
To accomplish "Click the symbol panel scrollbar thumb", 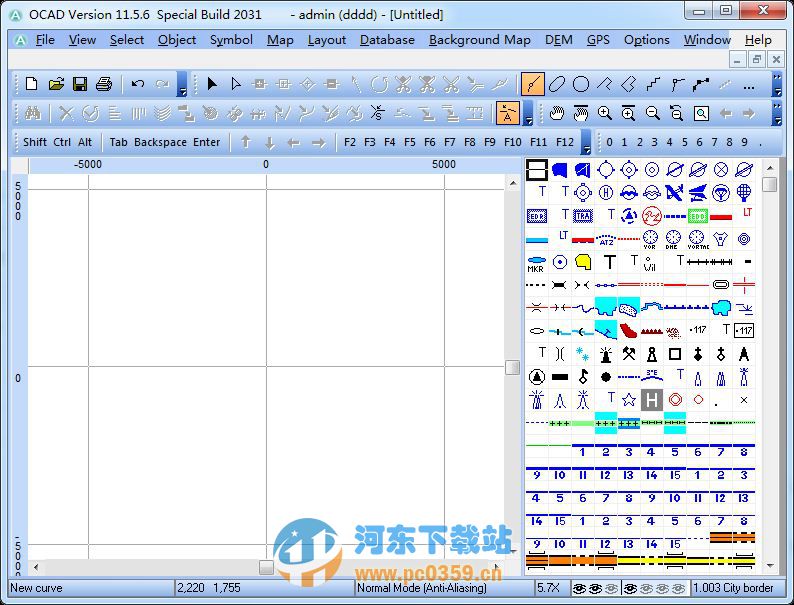I will pos(770,184).
